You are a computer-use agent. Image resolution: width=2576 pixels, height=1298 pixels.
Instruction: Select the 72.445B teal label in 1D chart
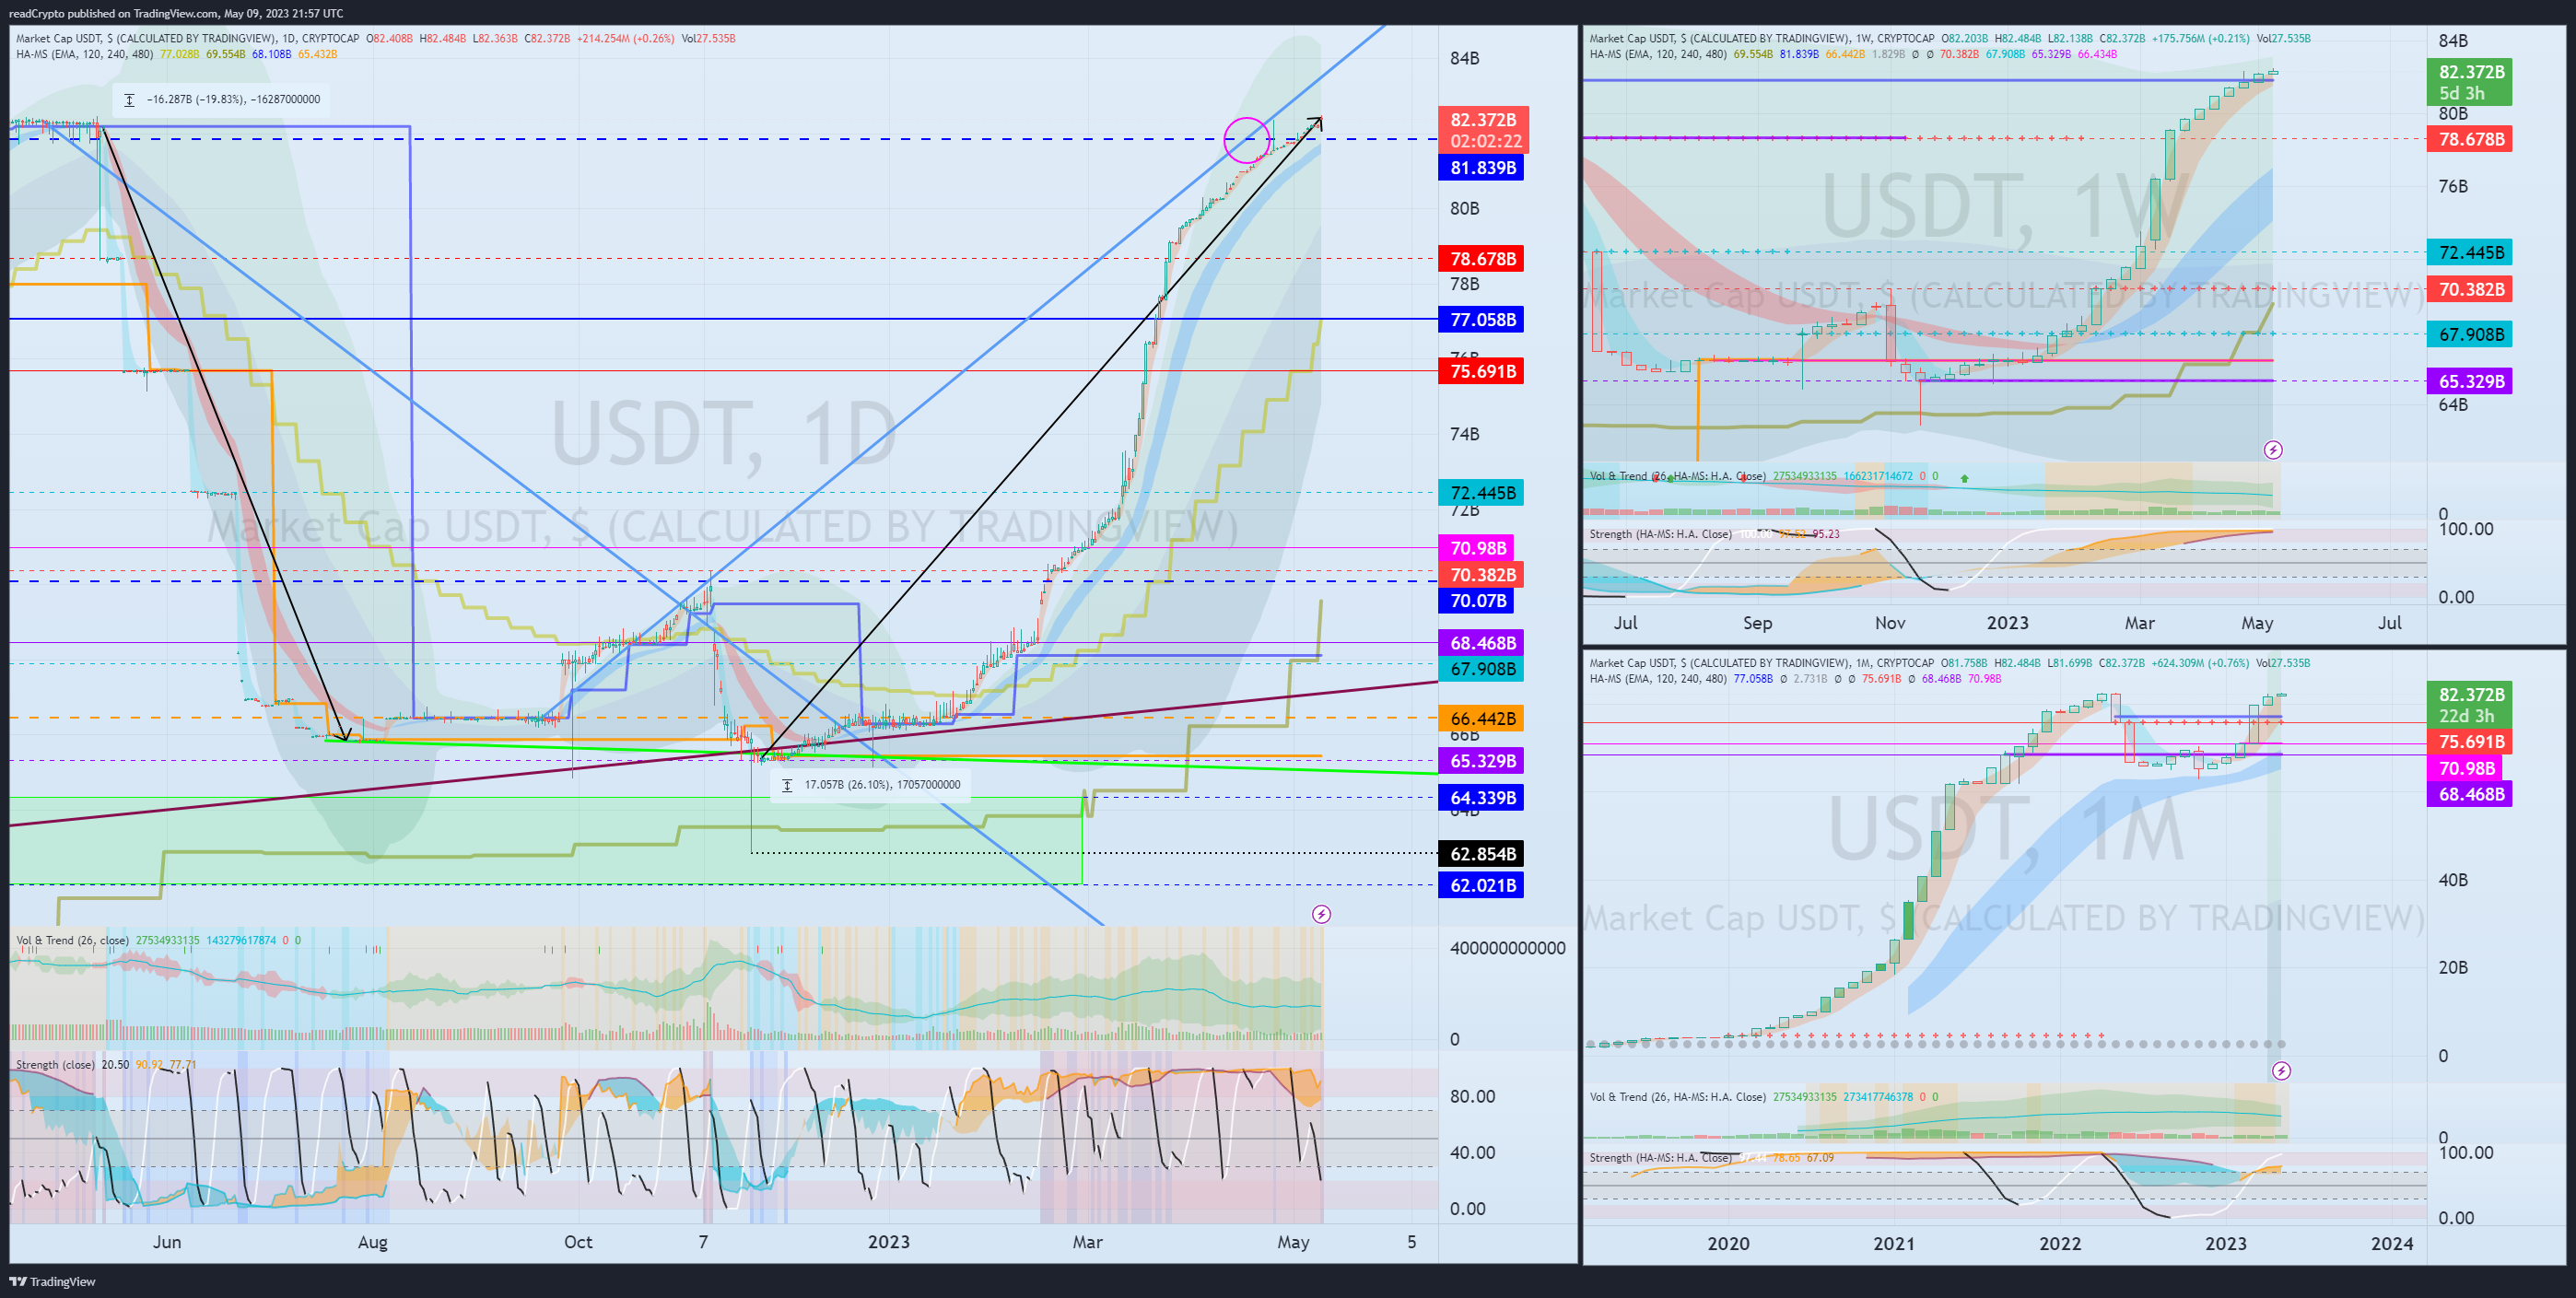1482,493
